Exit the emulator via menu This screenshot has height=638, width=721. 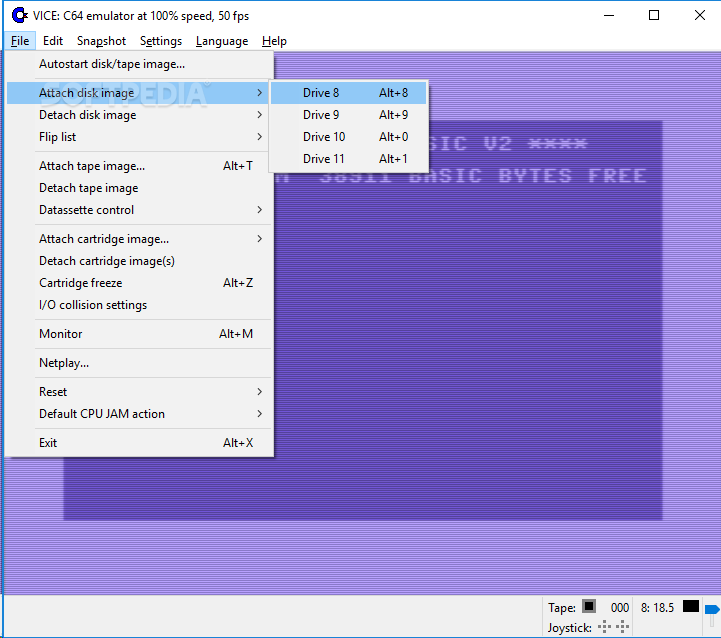tap(140, 443)
